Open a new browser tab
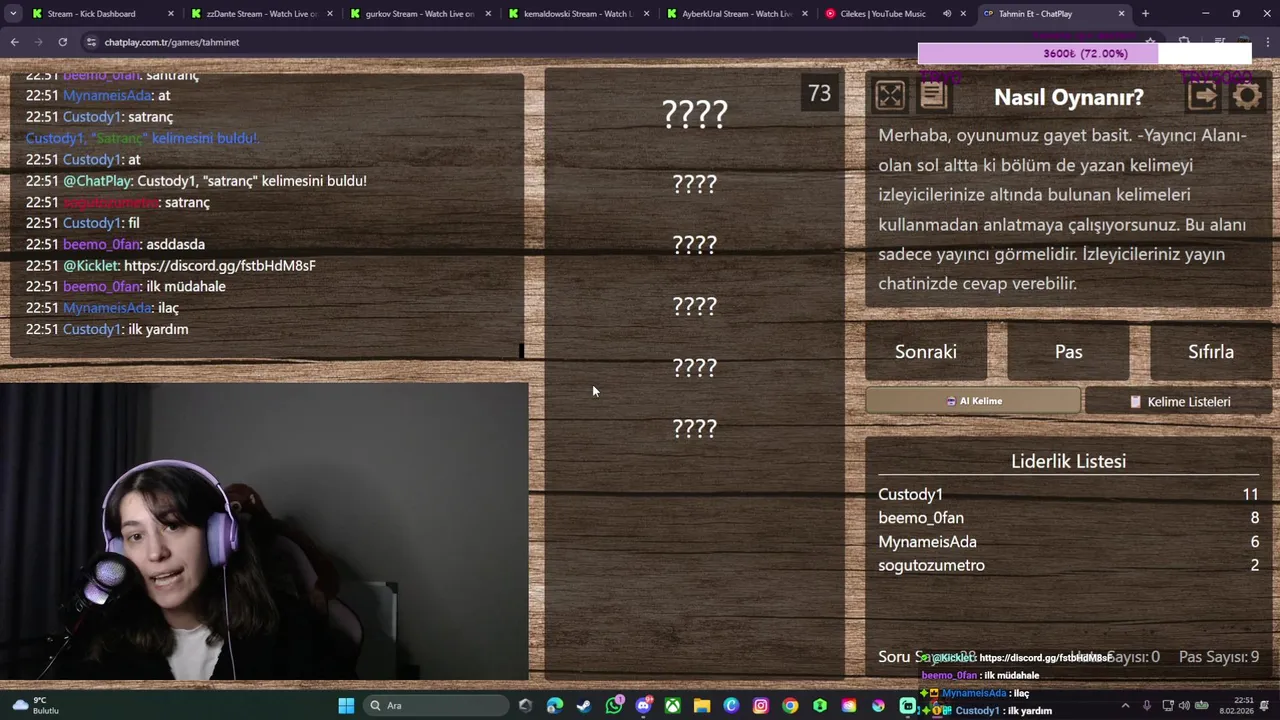Image resolution: width=1280 pixels, height=720 pixels. 1145,14
